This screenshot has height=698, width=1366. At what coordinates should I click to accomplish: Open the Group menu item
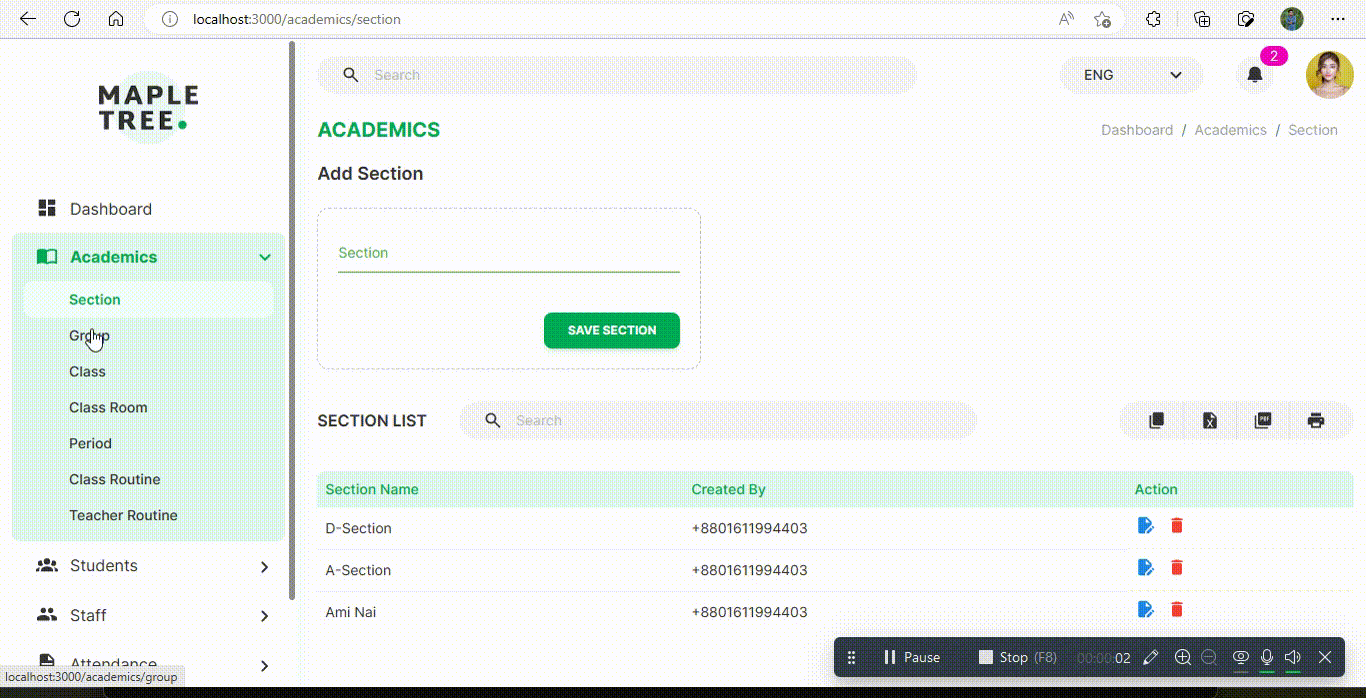[88, 335]
